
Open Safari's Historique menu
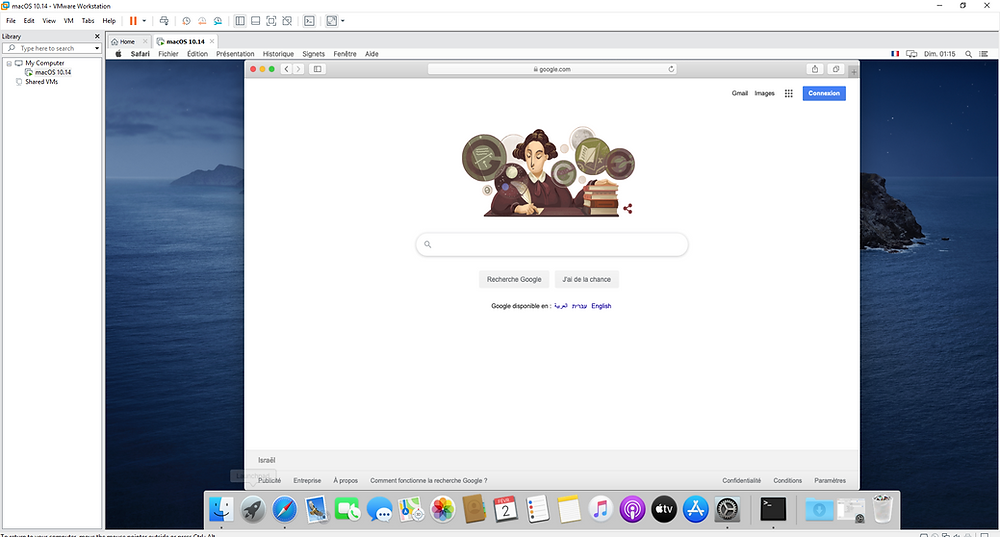pos(278,54)
